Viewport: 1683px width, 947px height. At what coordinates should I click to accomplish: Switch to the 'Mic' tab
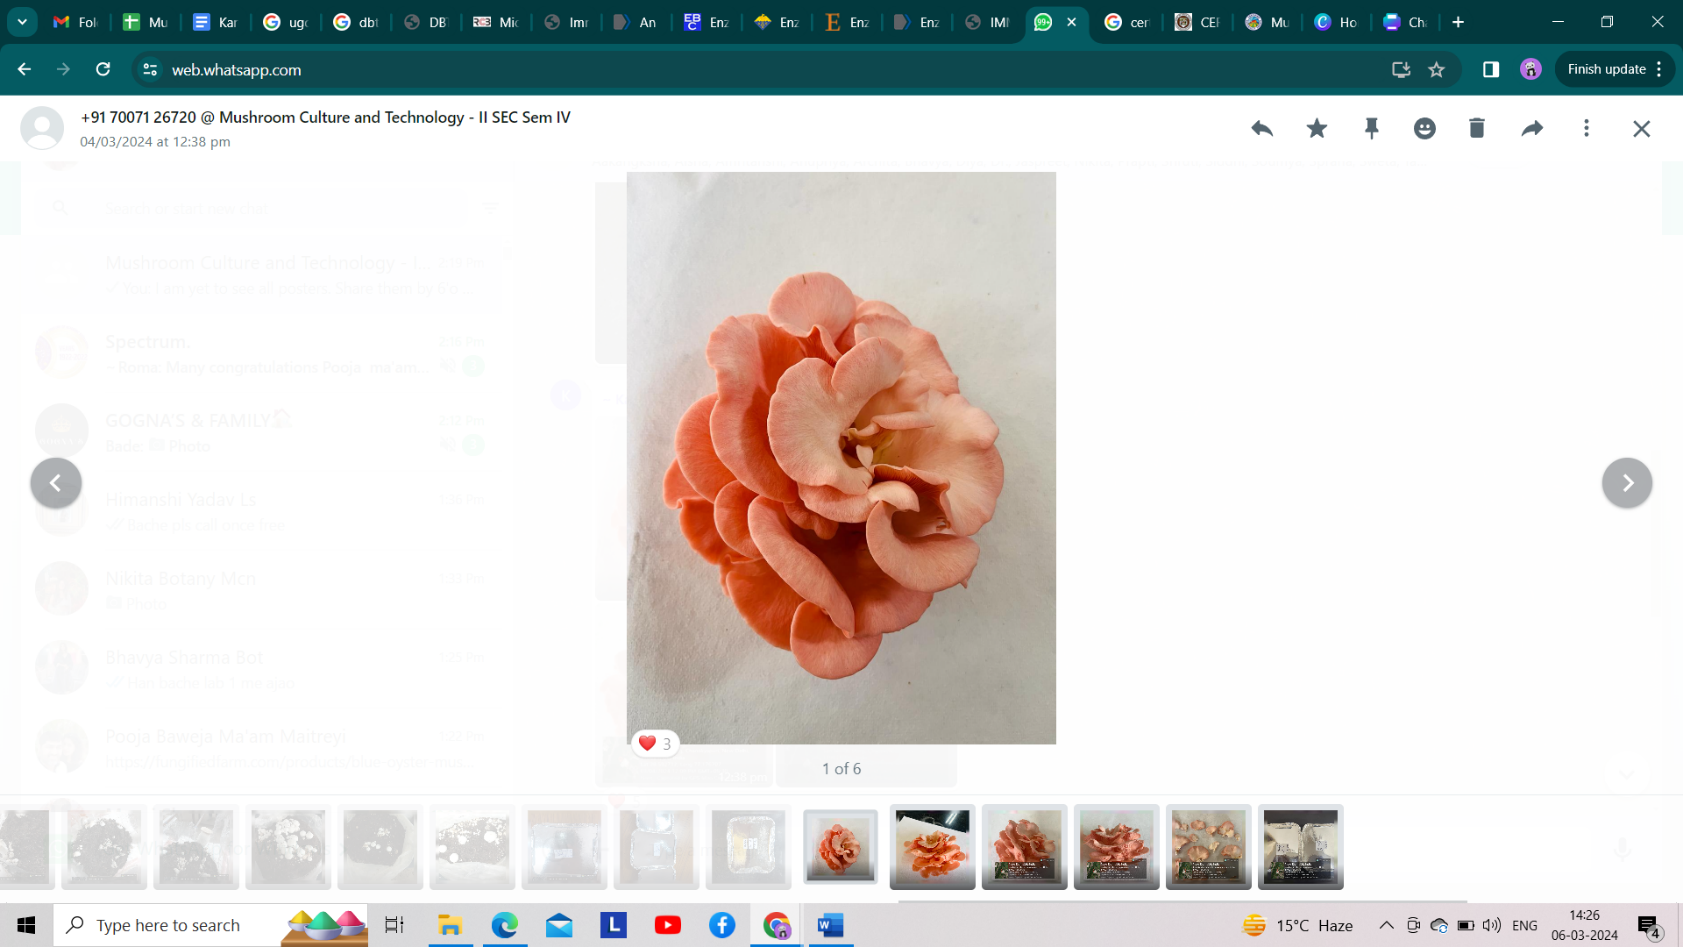pyautogui.click(x=495, y=21)
